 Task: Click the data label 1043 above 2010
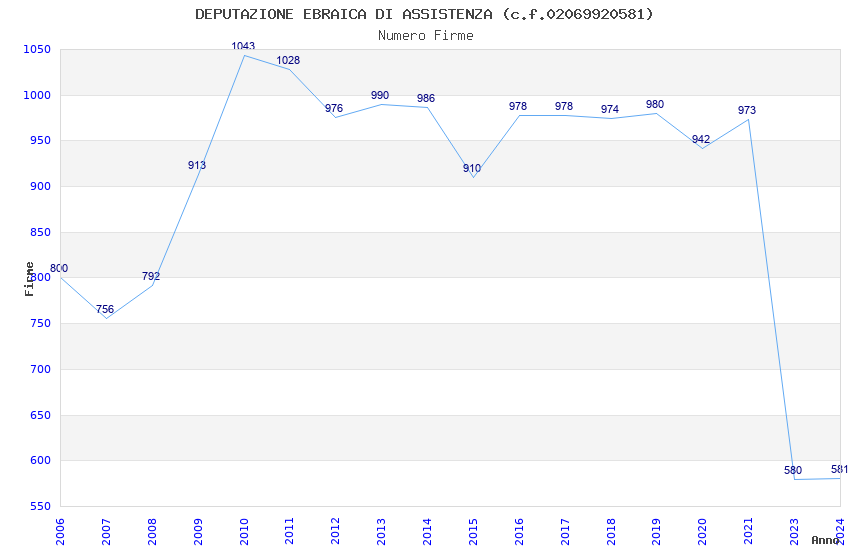[243, 46]
